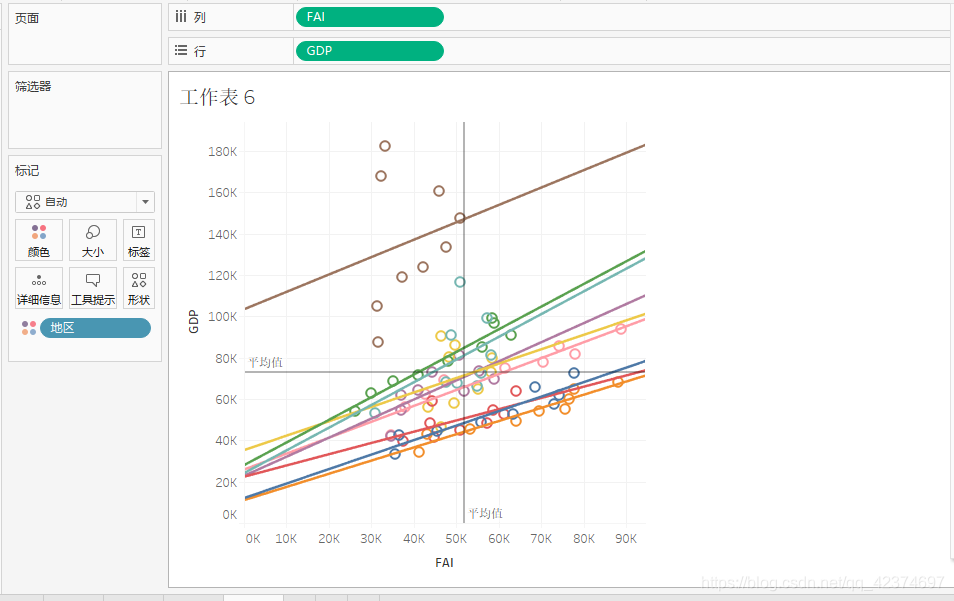Select the topmost brown mark near 180K

[385, 146]
